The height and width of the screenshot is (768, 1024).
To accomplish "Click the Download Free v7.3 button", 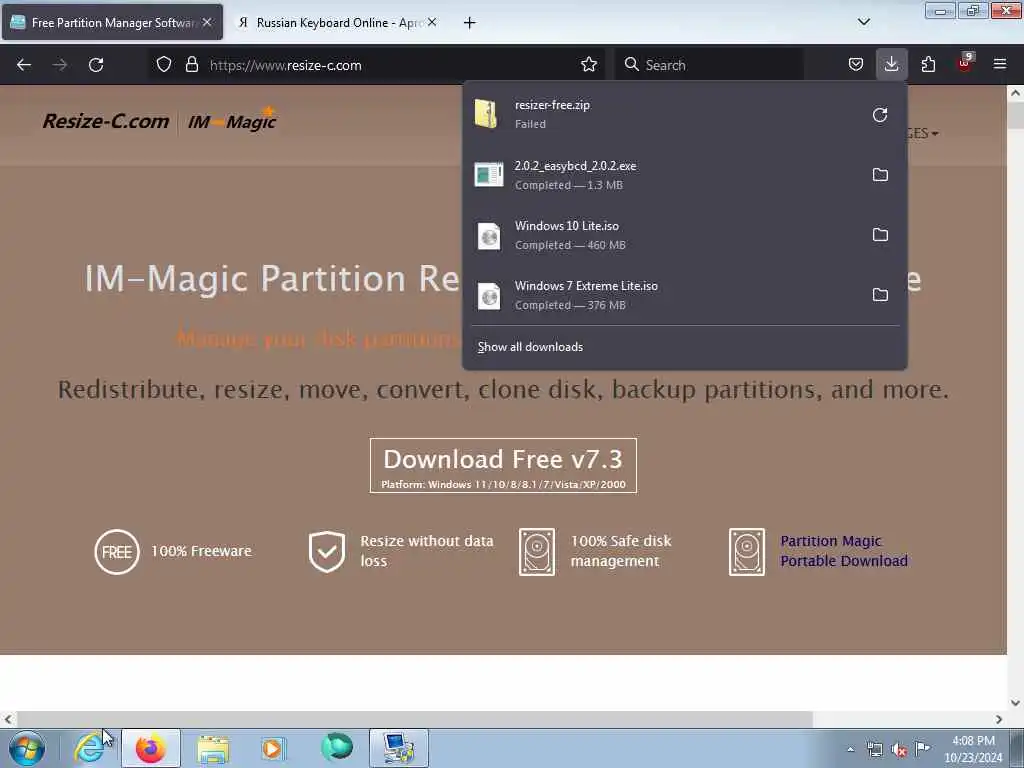I will (x=503, y=466).
